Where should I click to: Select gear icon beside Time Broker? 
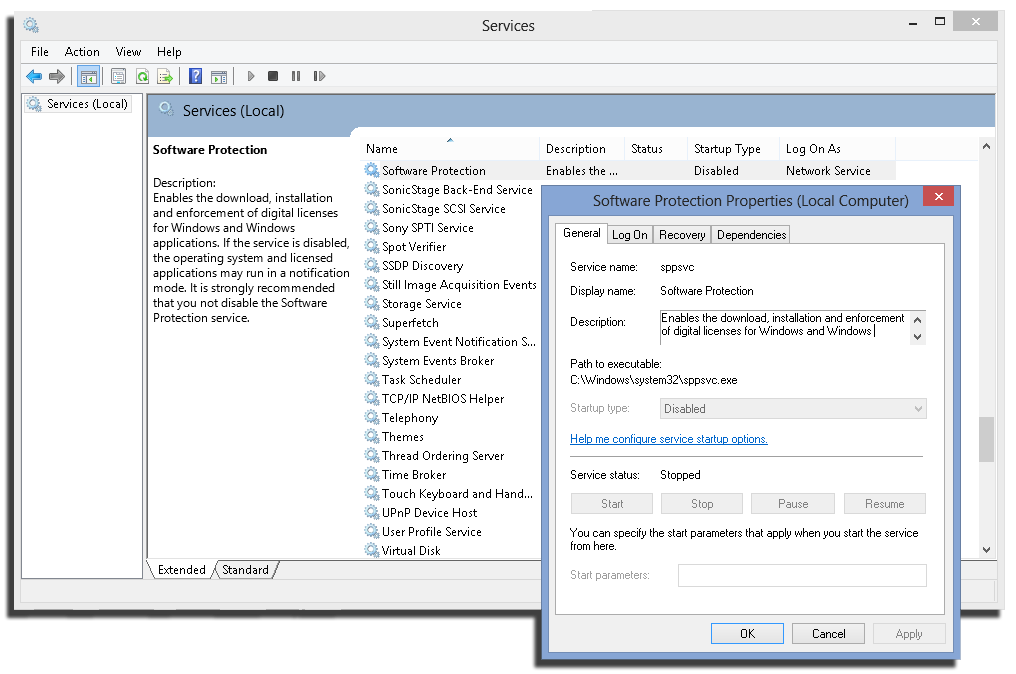tap(371, 474)
